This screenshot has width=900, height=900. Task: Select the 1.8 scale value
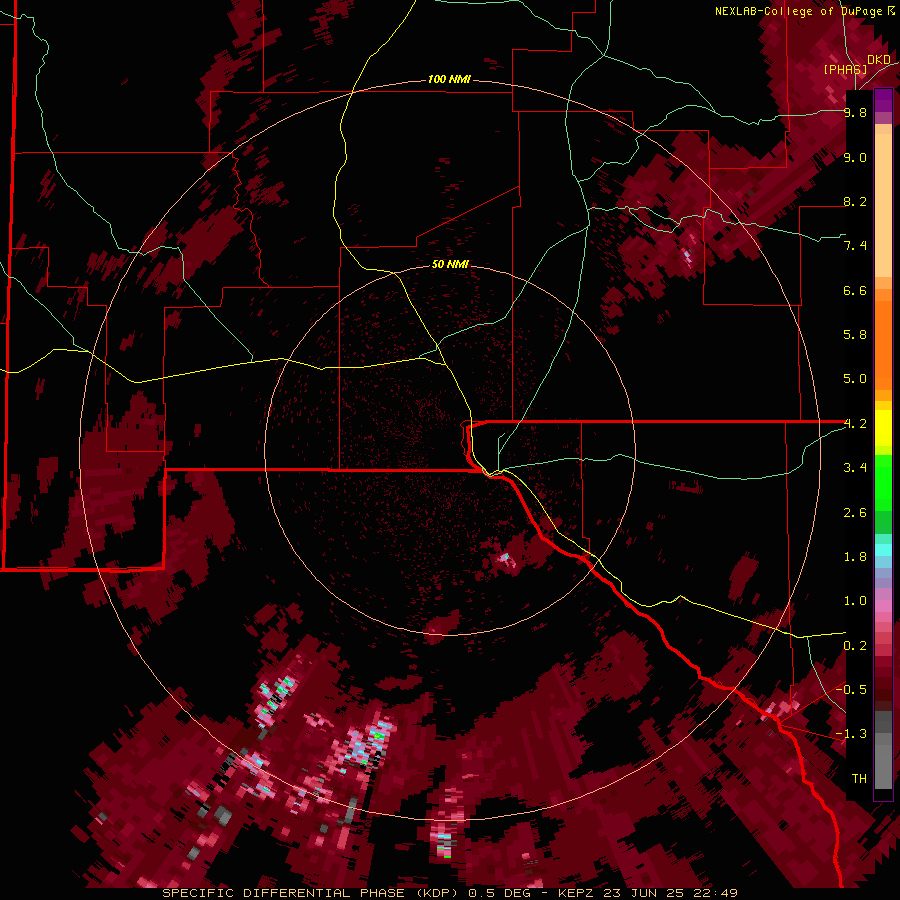855,557
